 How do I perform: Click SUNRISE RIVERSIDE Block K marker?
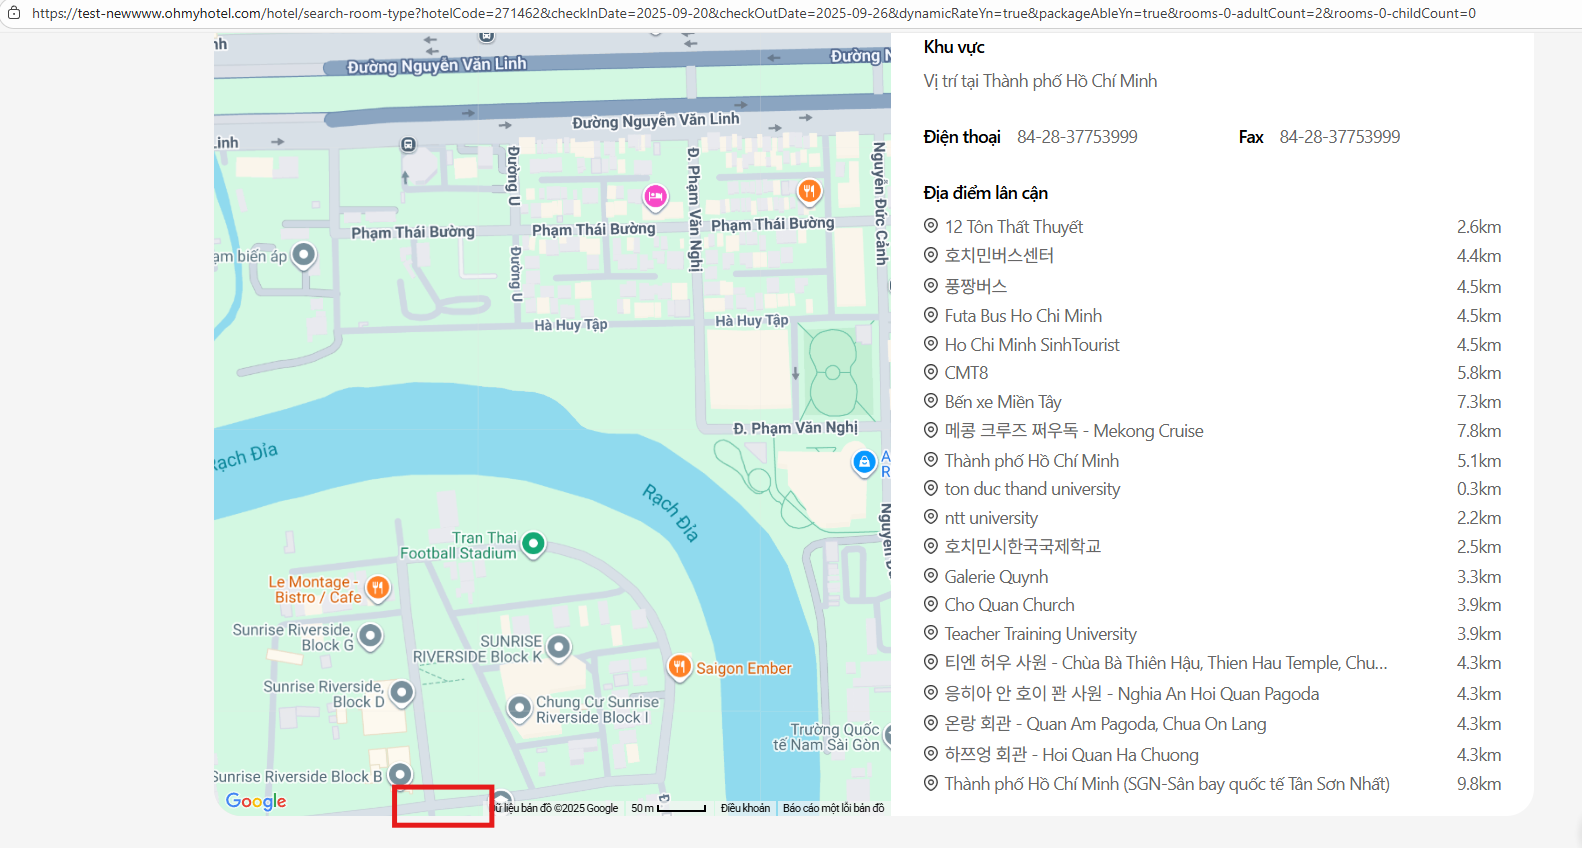pos(559,648)
